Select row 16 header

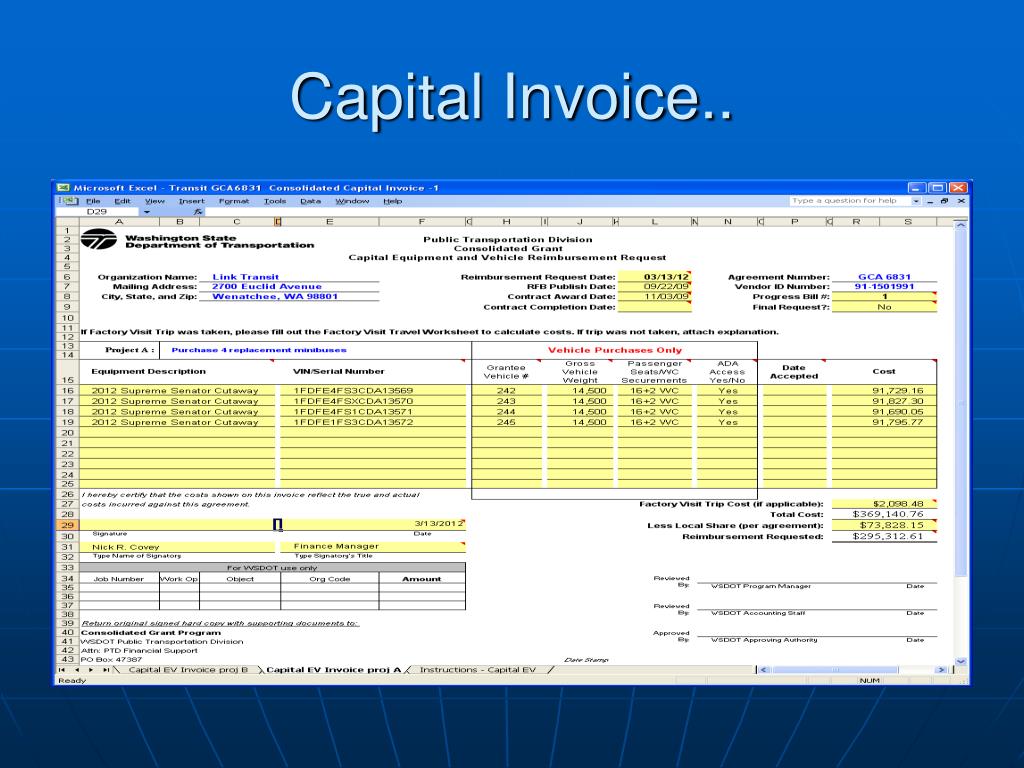[67, 391]
